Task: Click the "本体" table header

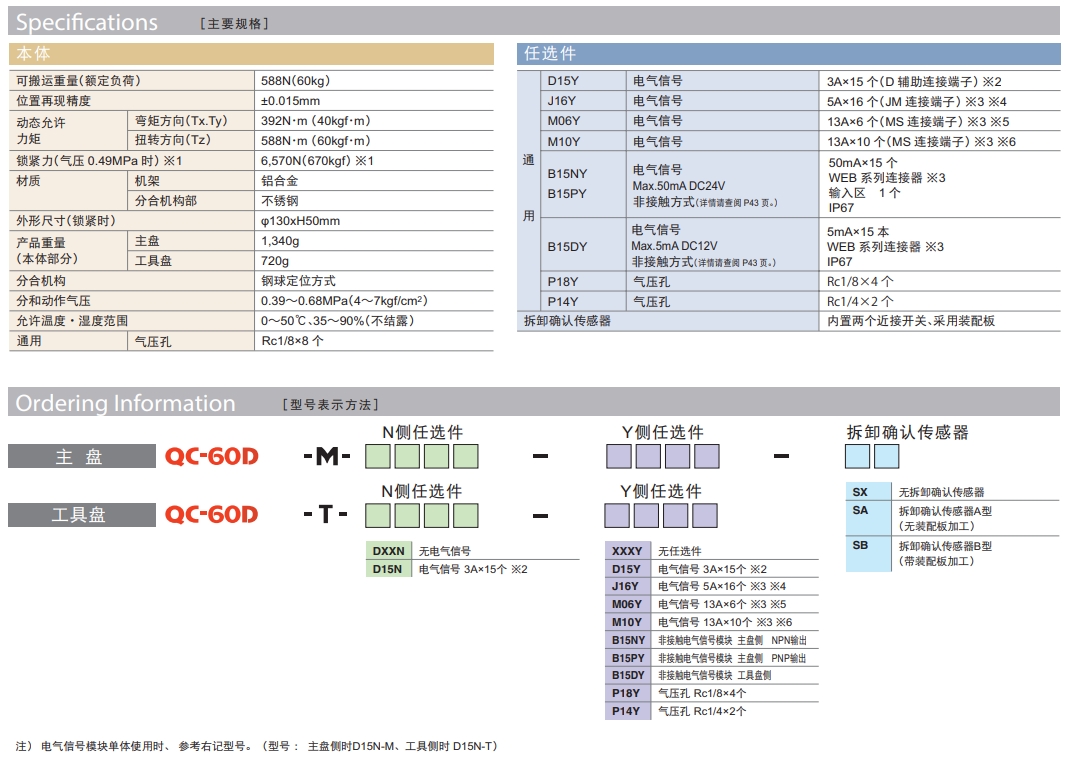Action: 33,54
